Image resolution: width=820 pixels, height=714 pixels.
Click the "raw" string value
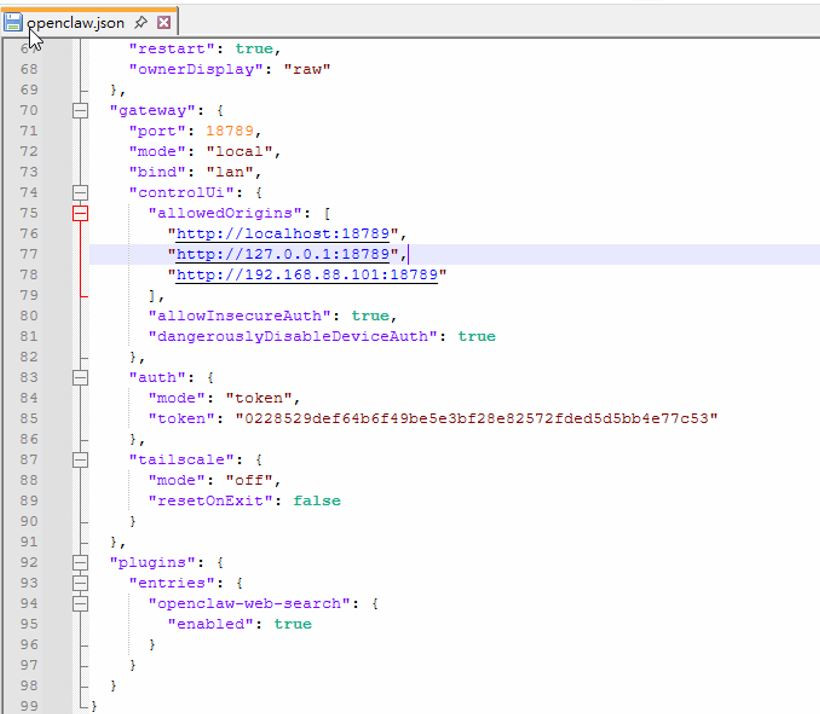pyautogui.click(x=307, y=69)
